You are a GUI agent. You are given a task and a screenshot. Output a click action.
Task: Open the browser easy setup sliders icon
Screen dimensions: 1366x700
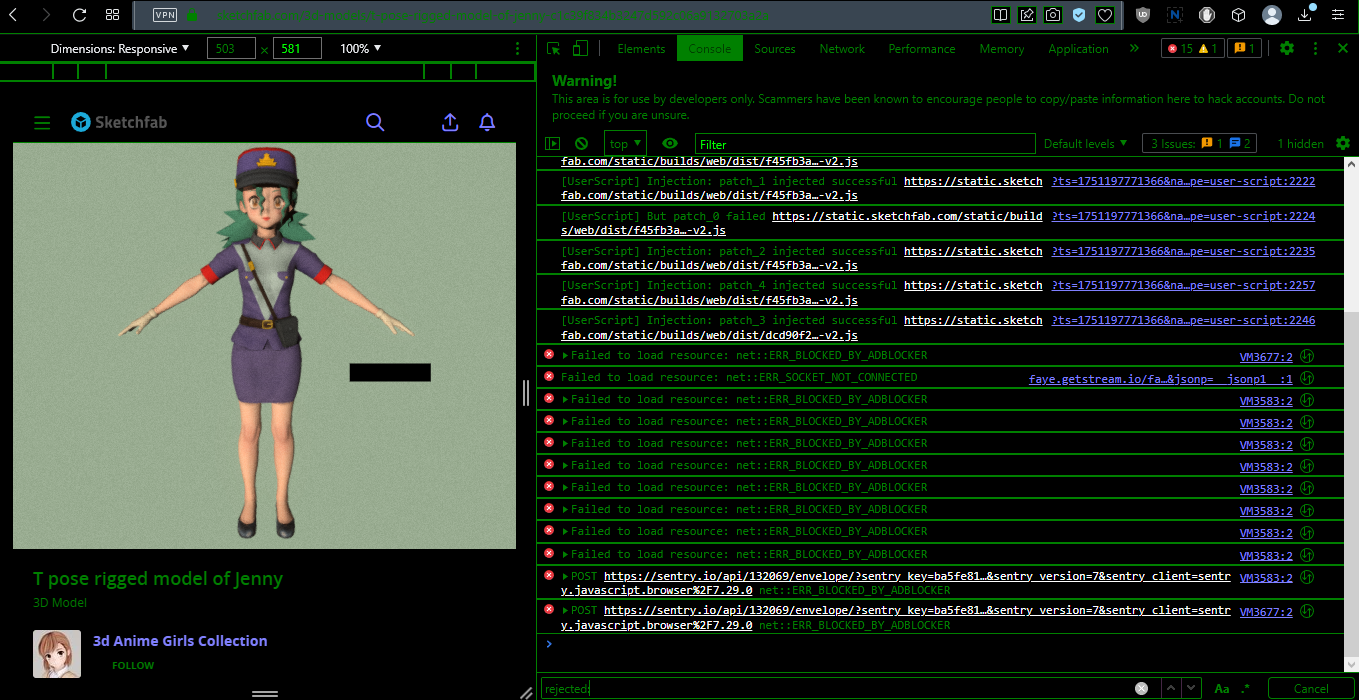[1338, 15]
